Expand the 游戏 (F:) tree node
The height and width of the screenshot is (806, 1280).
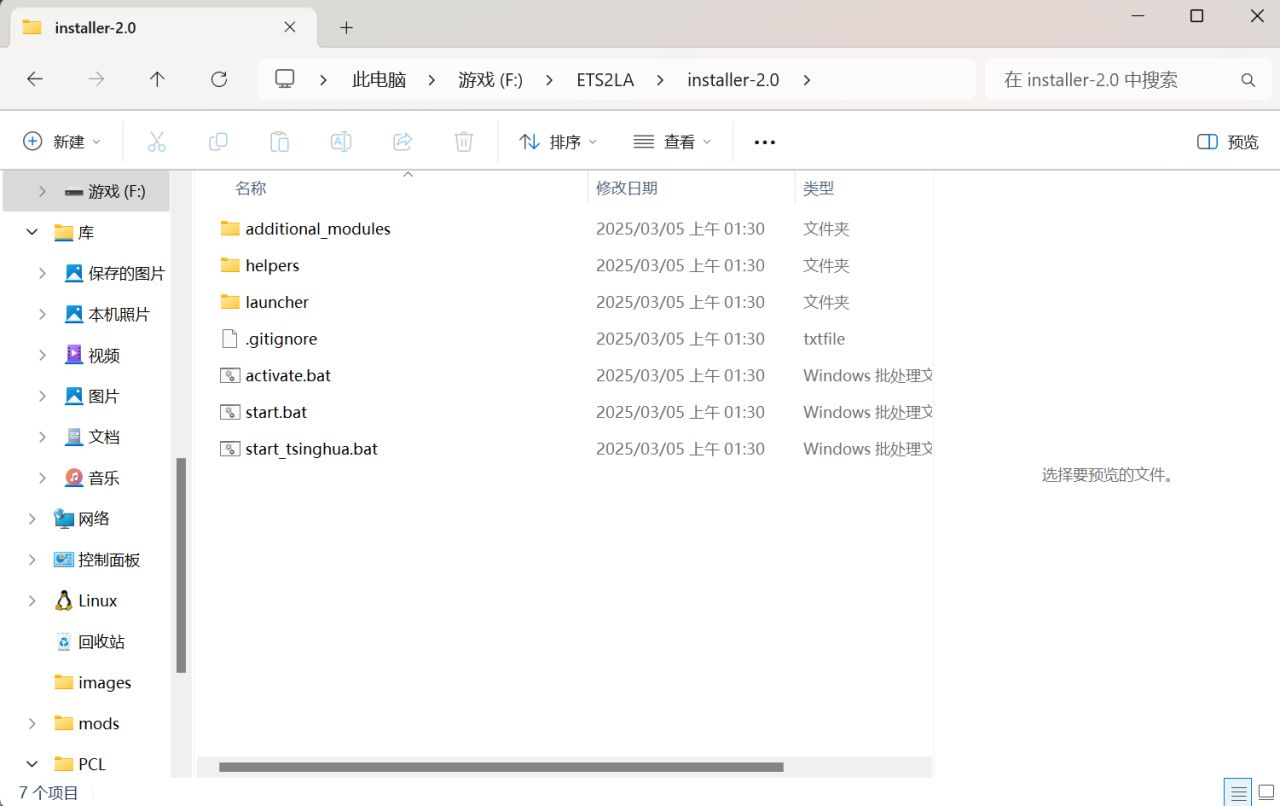point(42,191)
